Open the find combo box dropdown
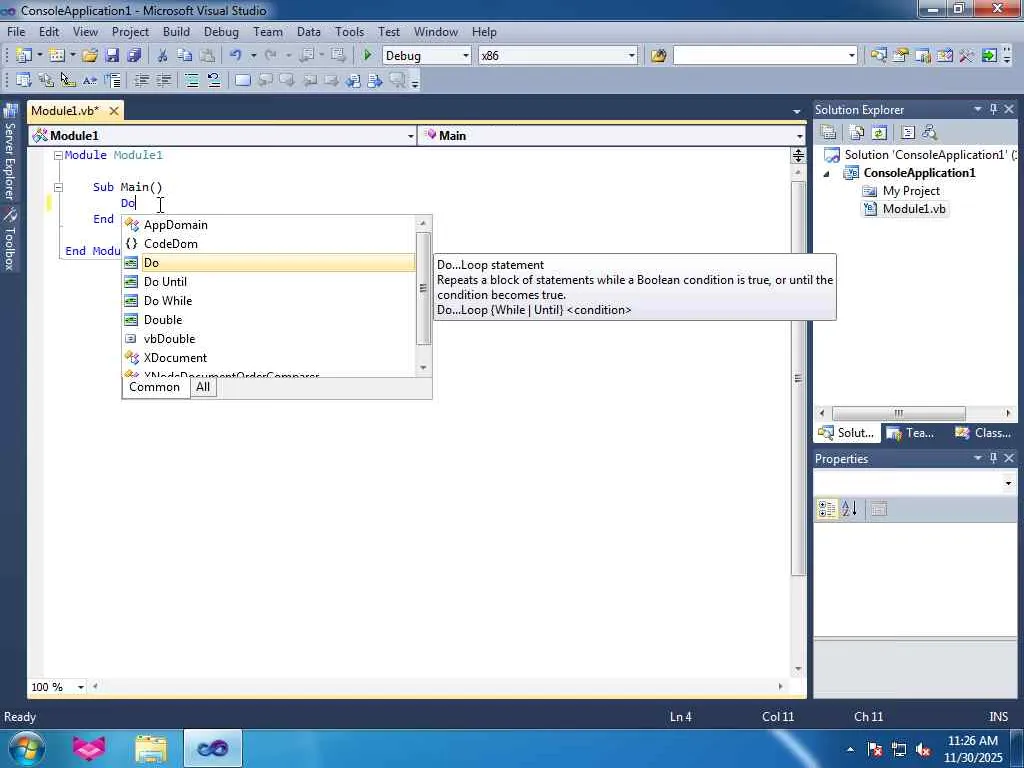Viewport: 1024px width, 768px height. [x=852, y=56]
